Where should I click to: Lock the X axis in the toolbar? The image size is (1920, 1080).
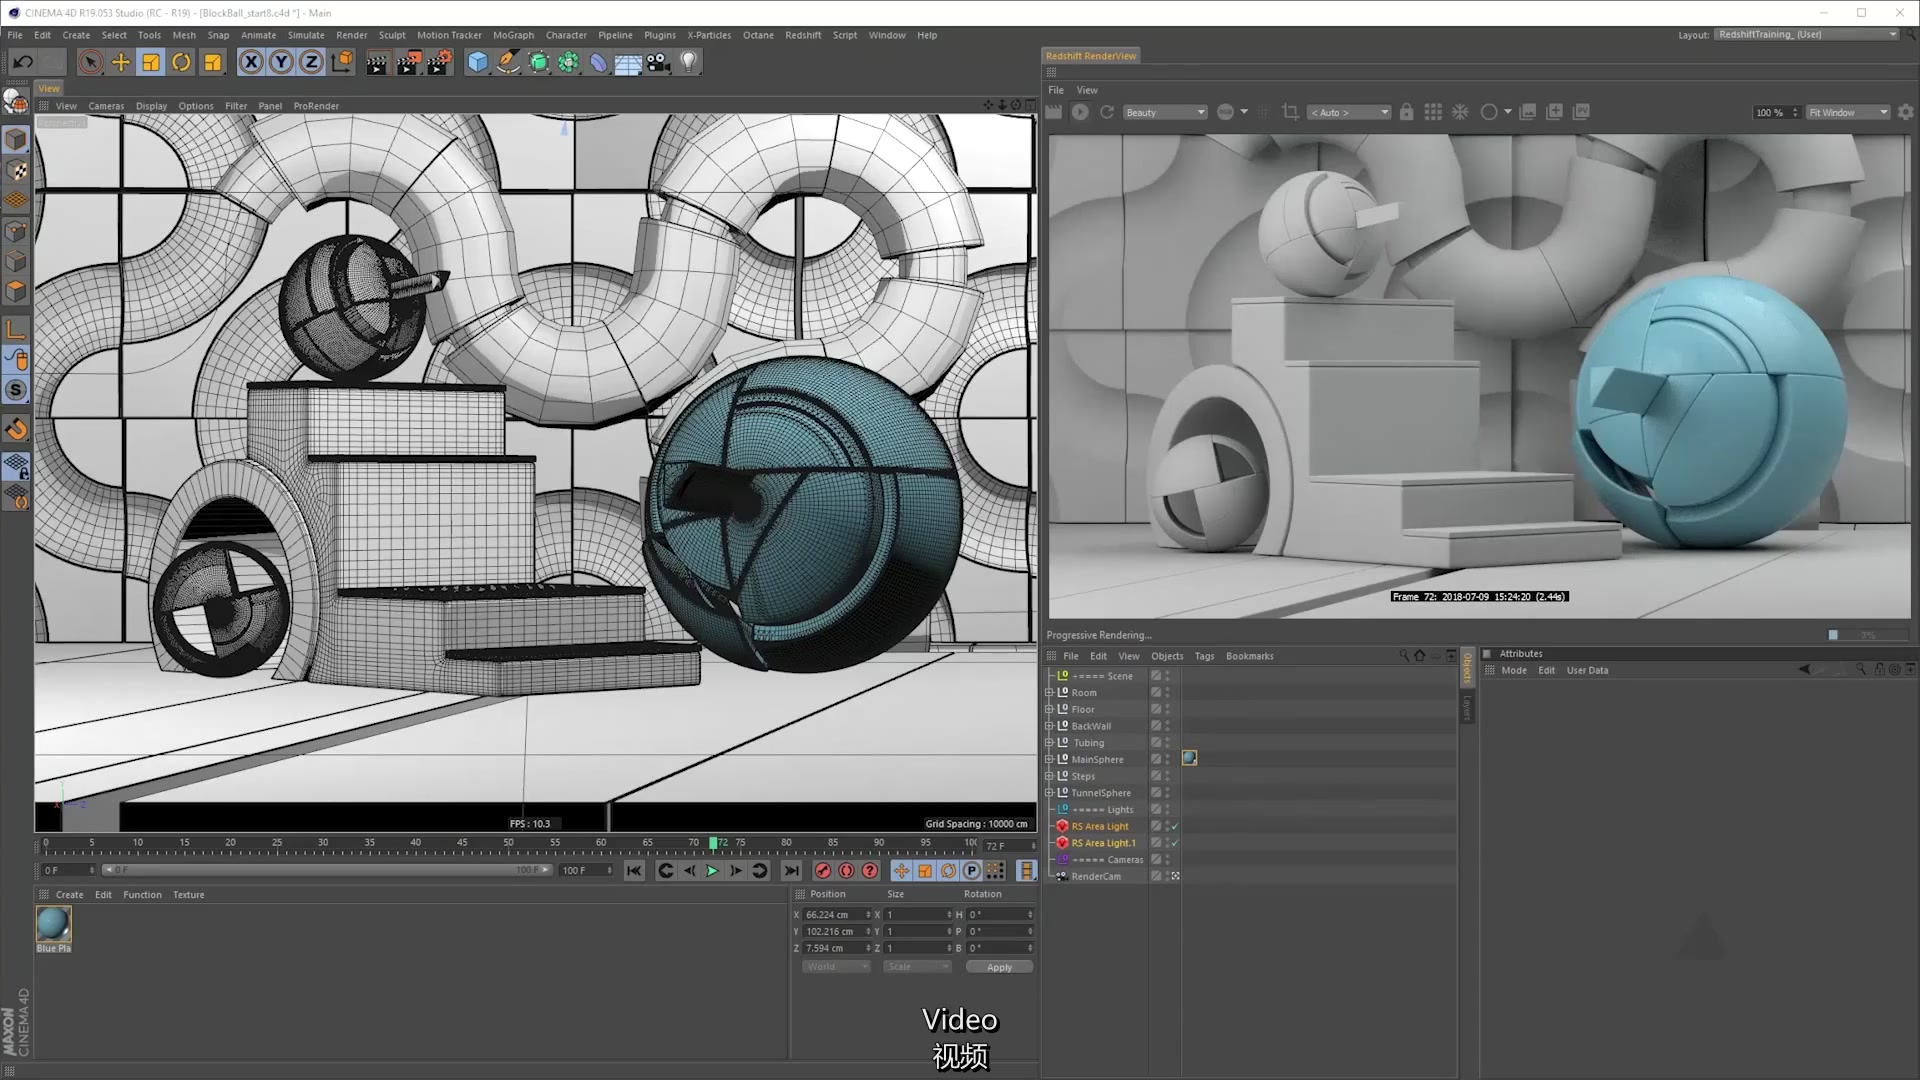coord(251,62)
